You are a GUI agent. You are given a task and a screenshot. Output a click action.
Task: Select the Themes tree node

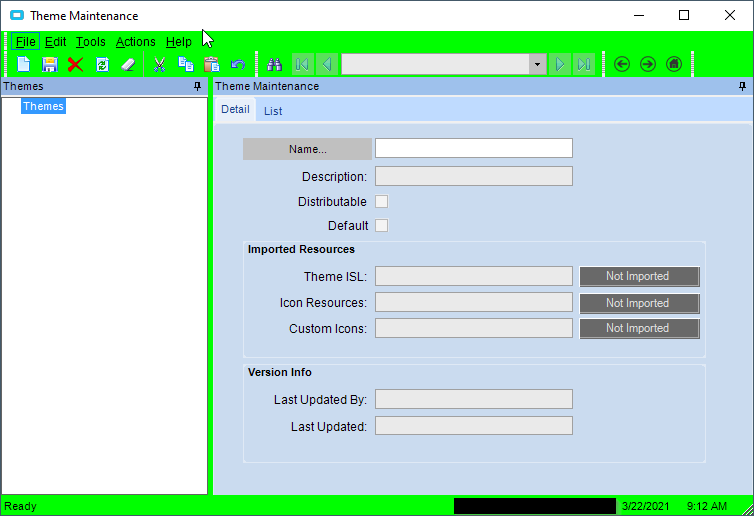pyautogui.click(x=43, y=106)
